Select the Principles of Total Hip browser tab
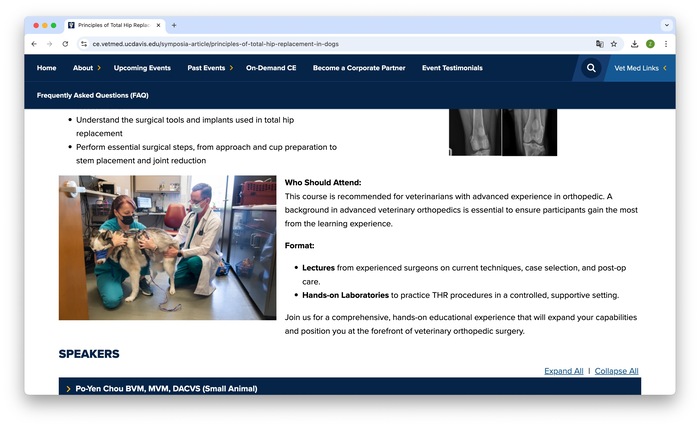 (115, 25)
